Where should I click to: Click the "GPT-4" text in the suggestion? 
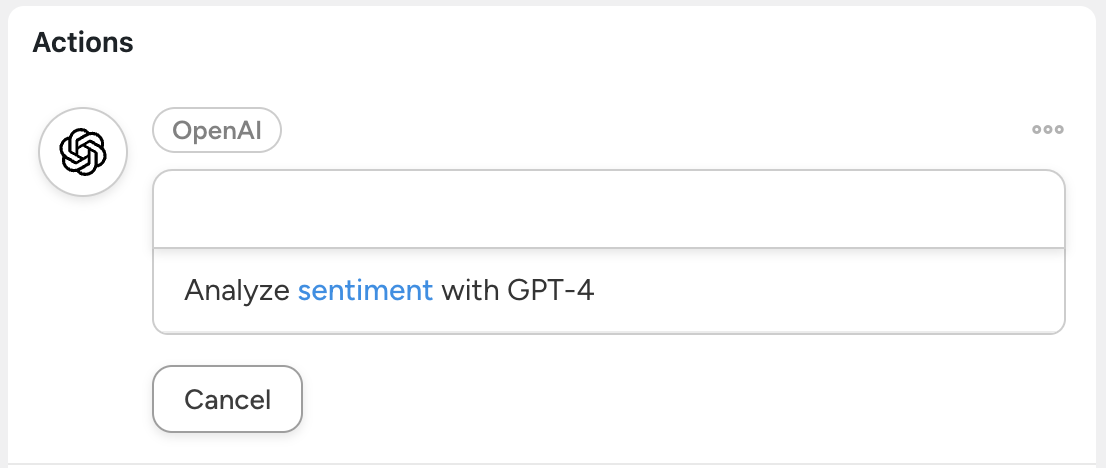pos(551,291)
